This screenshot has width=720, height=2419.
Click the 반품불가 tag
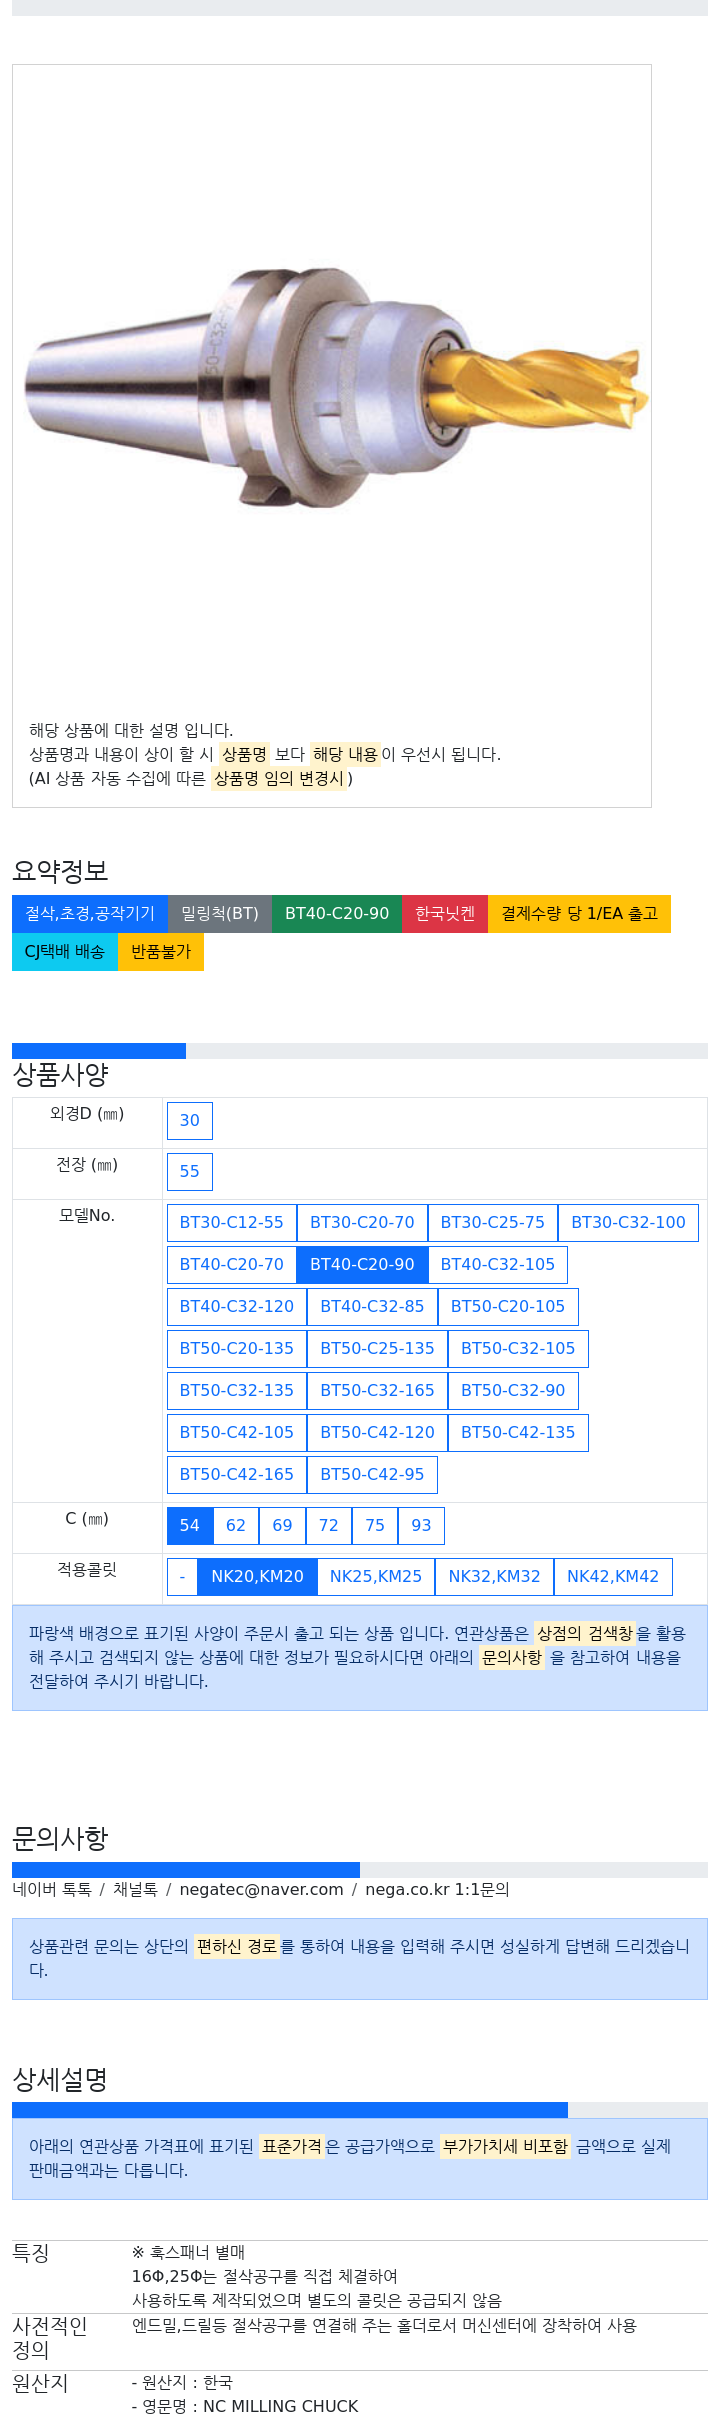(161, 952)
